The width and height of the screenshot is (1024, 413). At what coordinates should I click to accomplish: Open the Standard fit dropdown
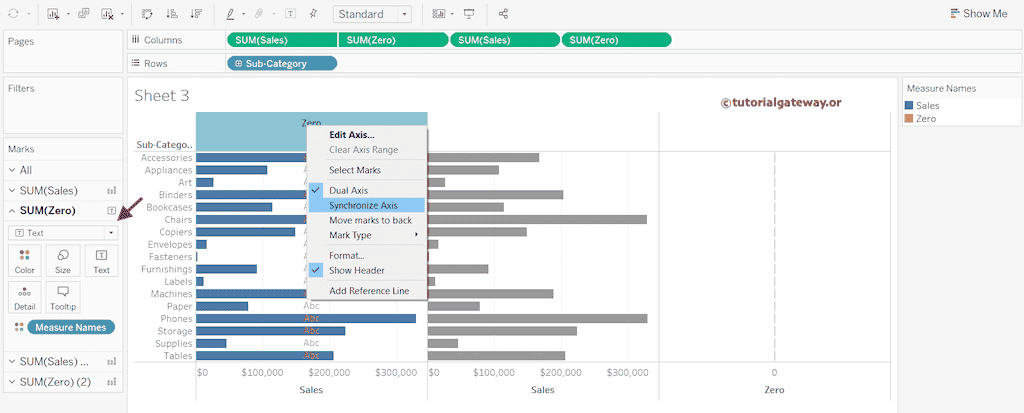click(x=372, y=14)
